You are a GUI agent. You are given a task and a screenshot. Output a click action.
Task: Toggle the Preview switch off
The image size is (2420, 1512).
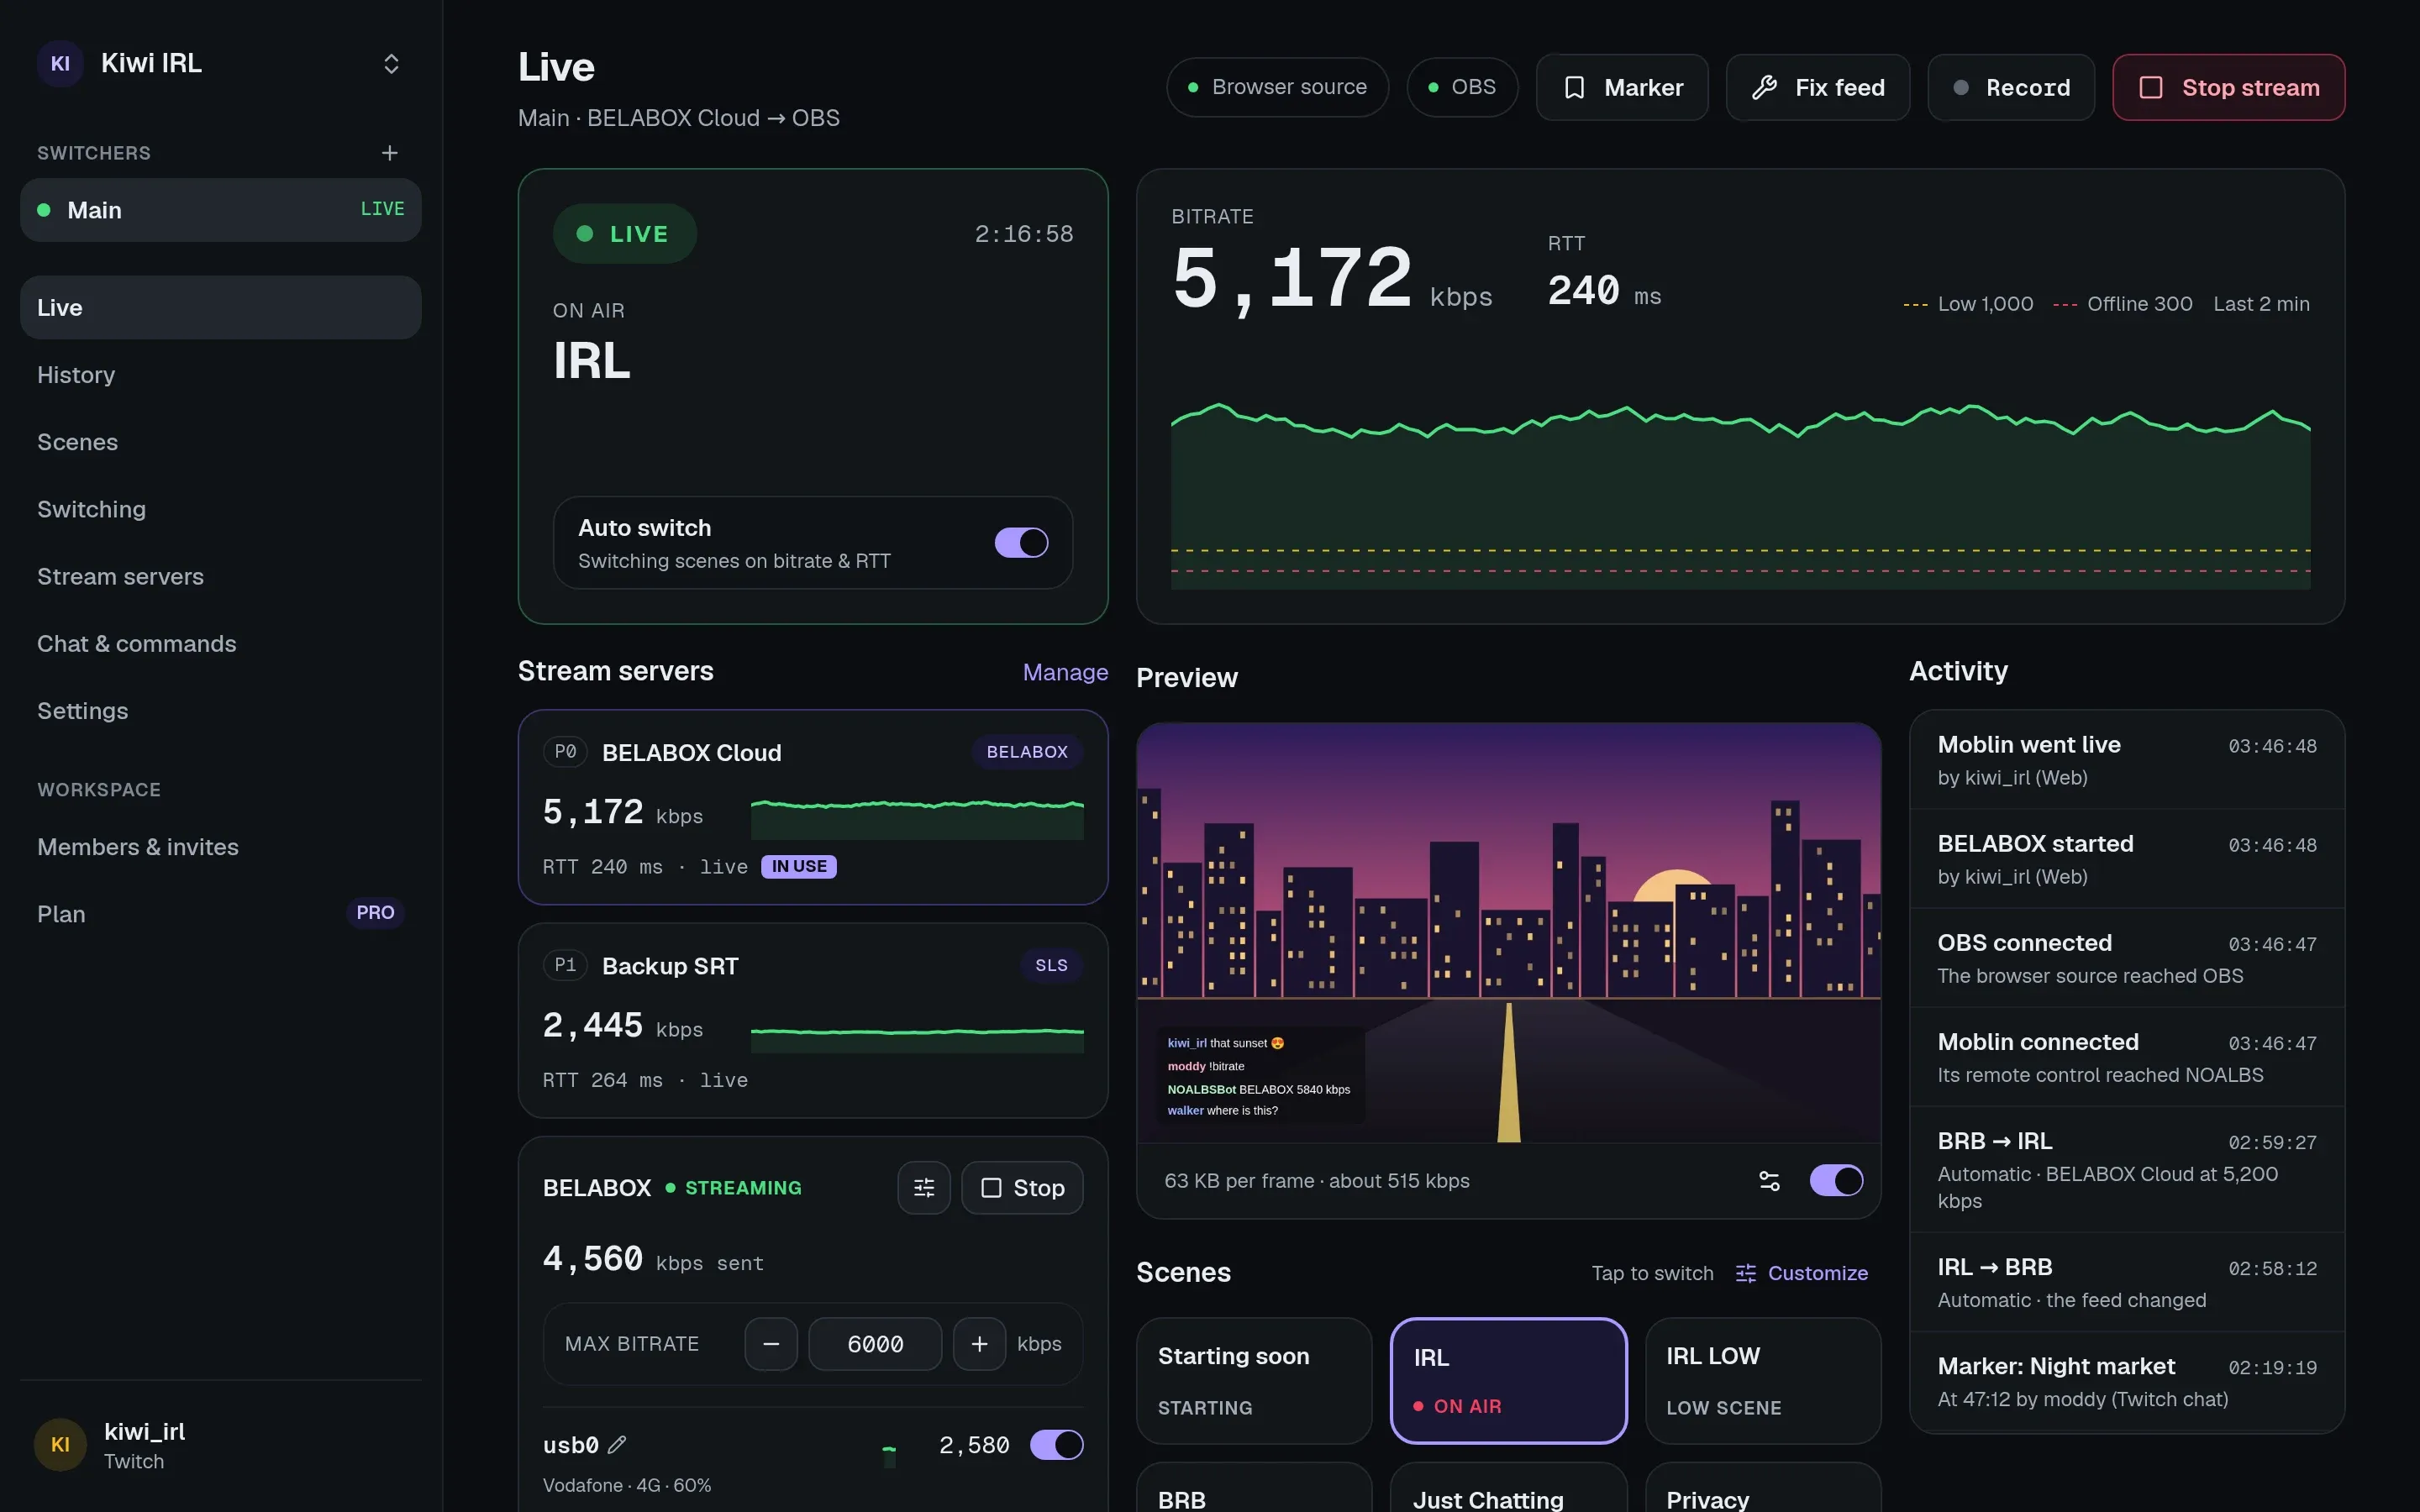click(x=1836, y=1181)
